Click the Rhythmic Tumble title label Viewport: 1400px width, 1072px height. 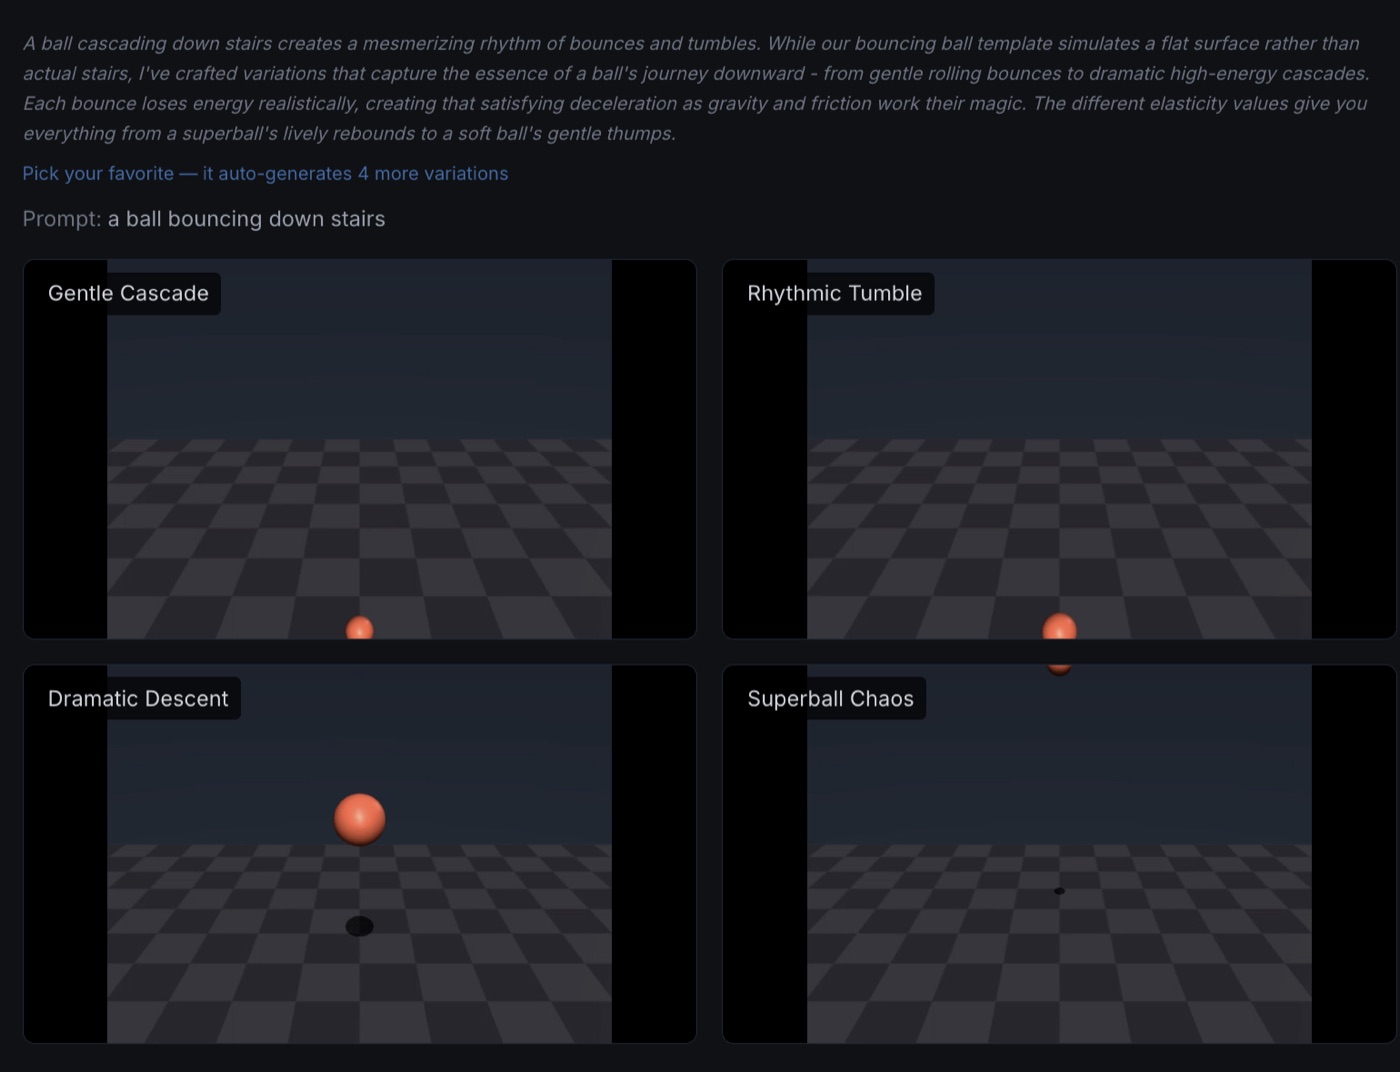point(835,293)
